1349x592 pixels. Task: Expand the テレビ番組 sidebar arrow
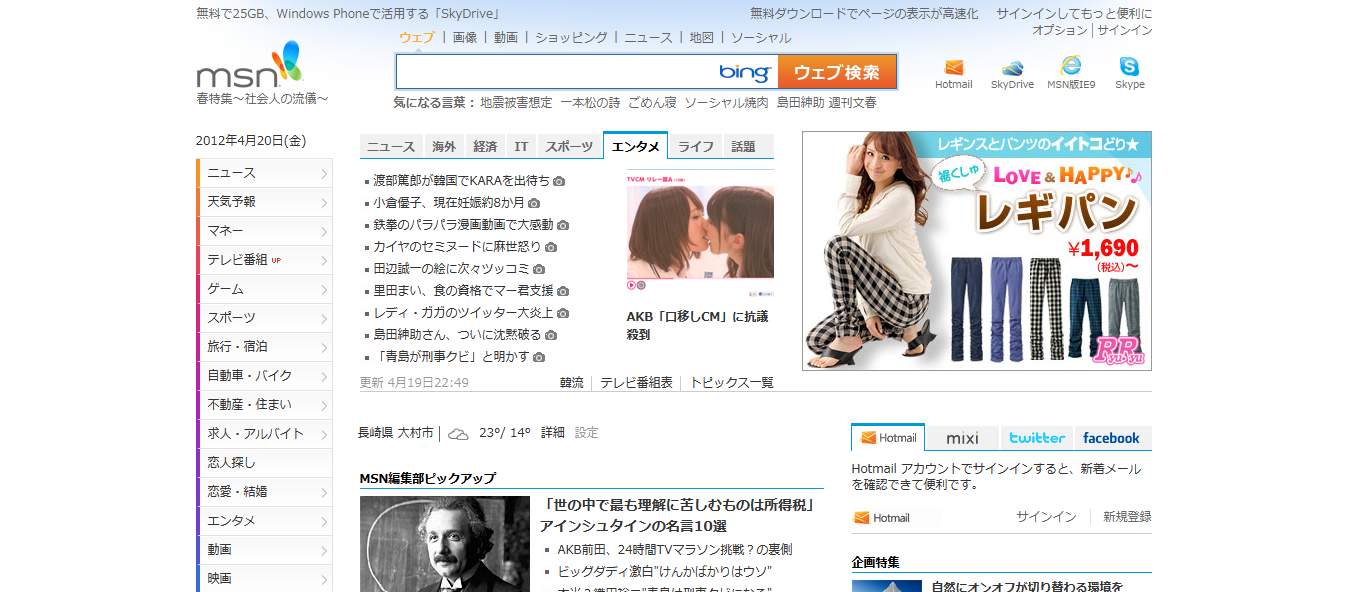tap(324, 261)
